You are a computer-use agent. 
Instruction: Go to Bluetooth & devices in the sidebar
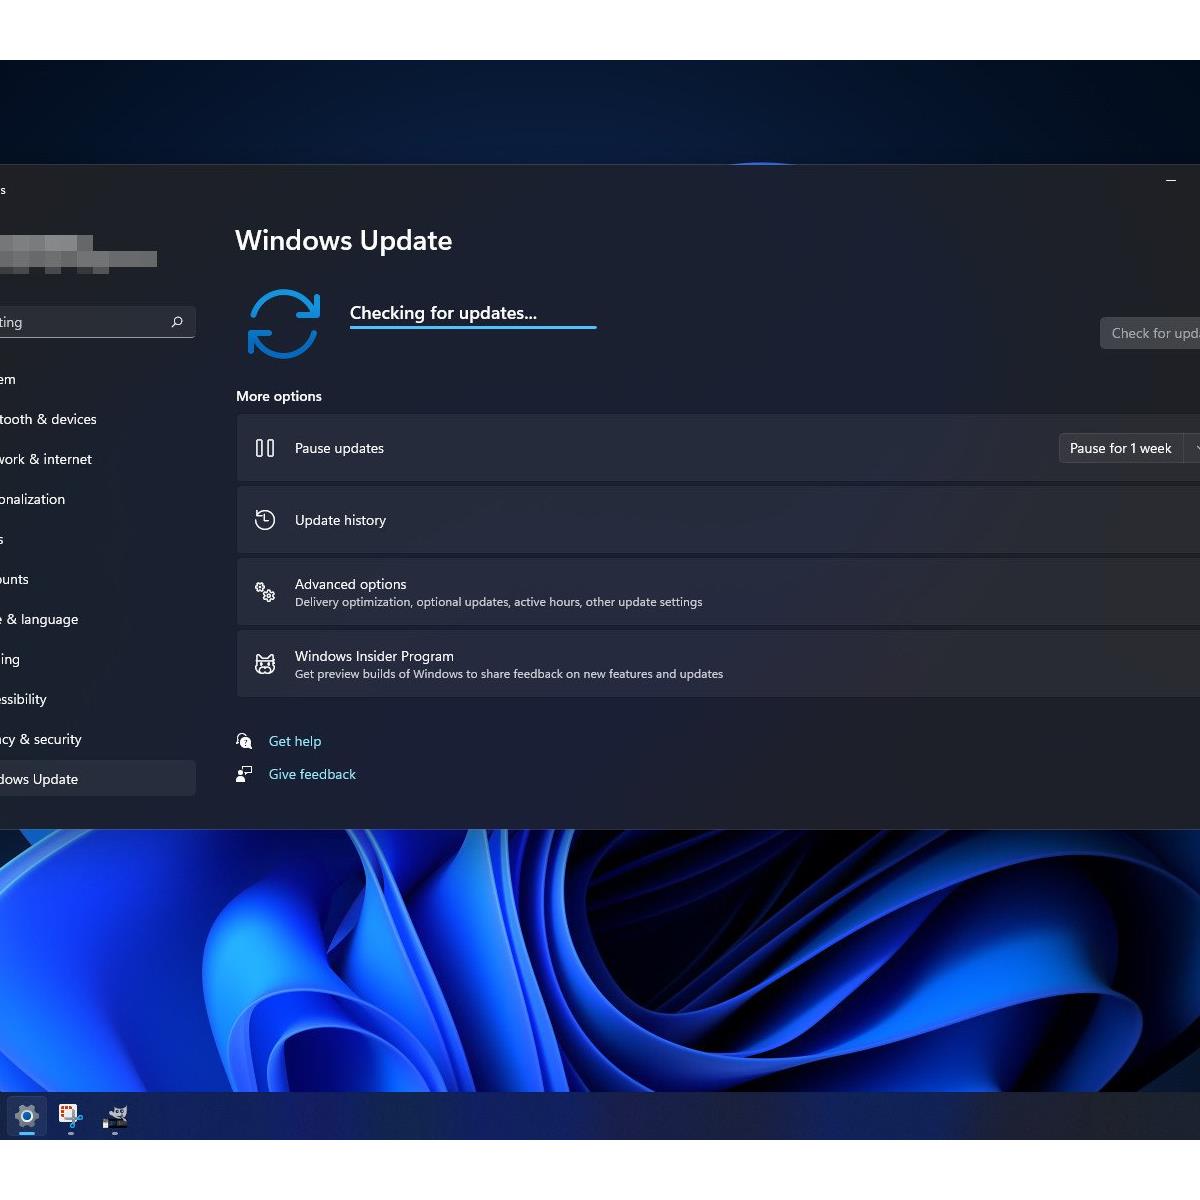click(x=48, y=419)
